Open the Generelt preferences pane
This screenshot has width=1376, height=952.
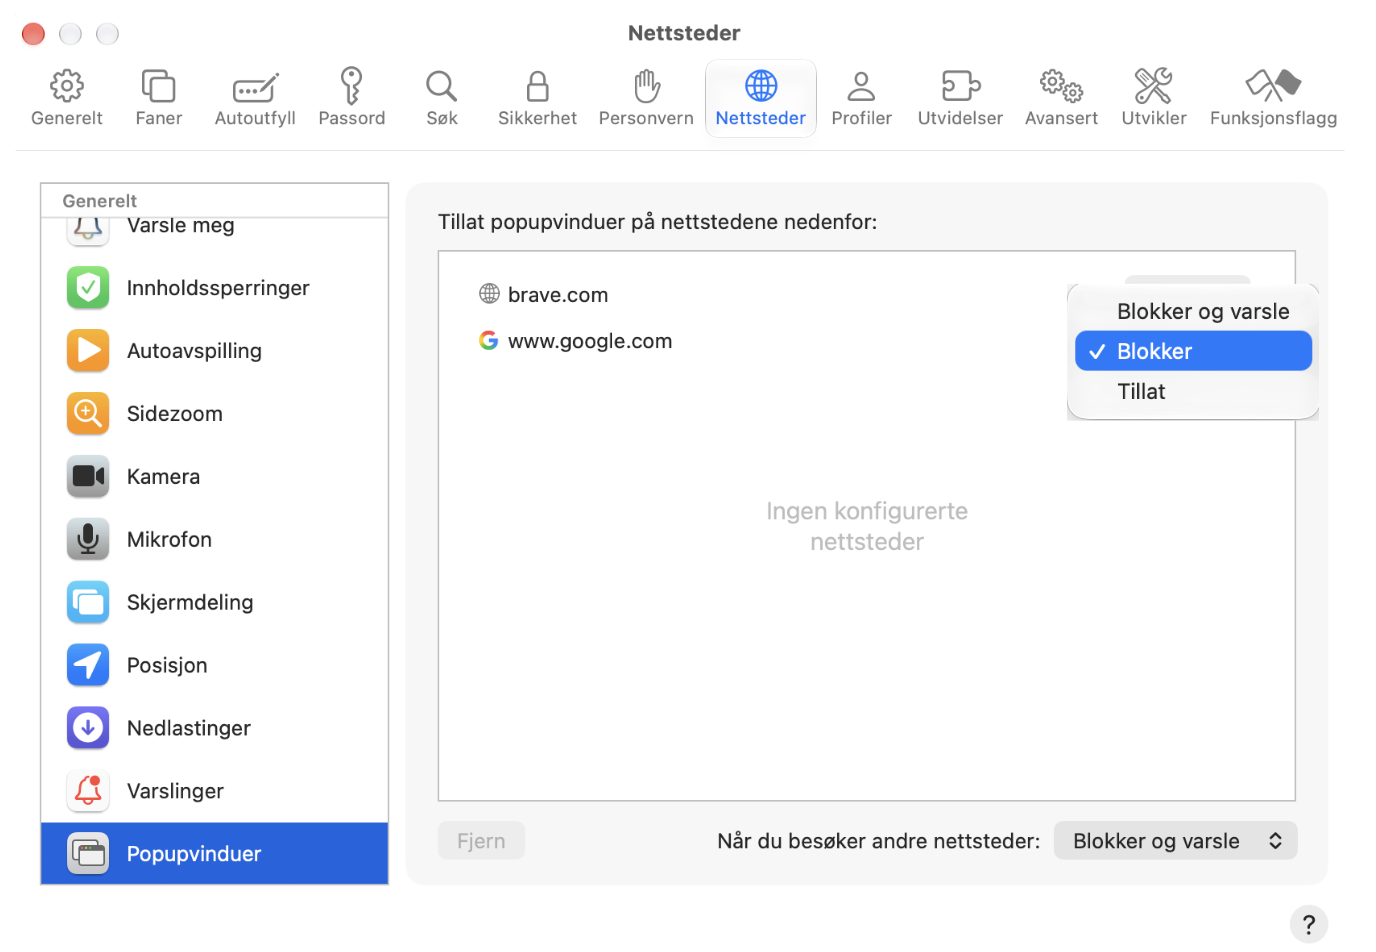point(67,98)
